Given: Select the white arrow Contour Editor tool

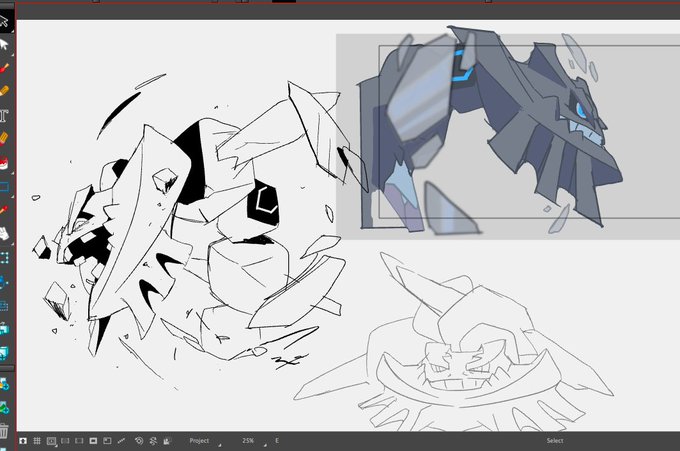Looking at the screenshot, I should click(x=4, y=44).
